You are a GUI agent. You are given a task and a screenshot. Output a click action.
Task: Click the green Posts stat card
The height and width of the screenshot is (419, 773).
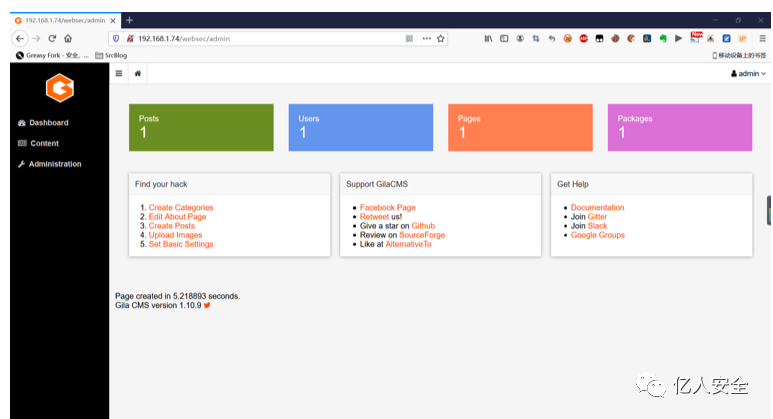pos(201,127)
